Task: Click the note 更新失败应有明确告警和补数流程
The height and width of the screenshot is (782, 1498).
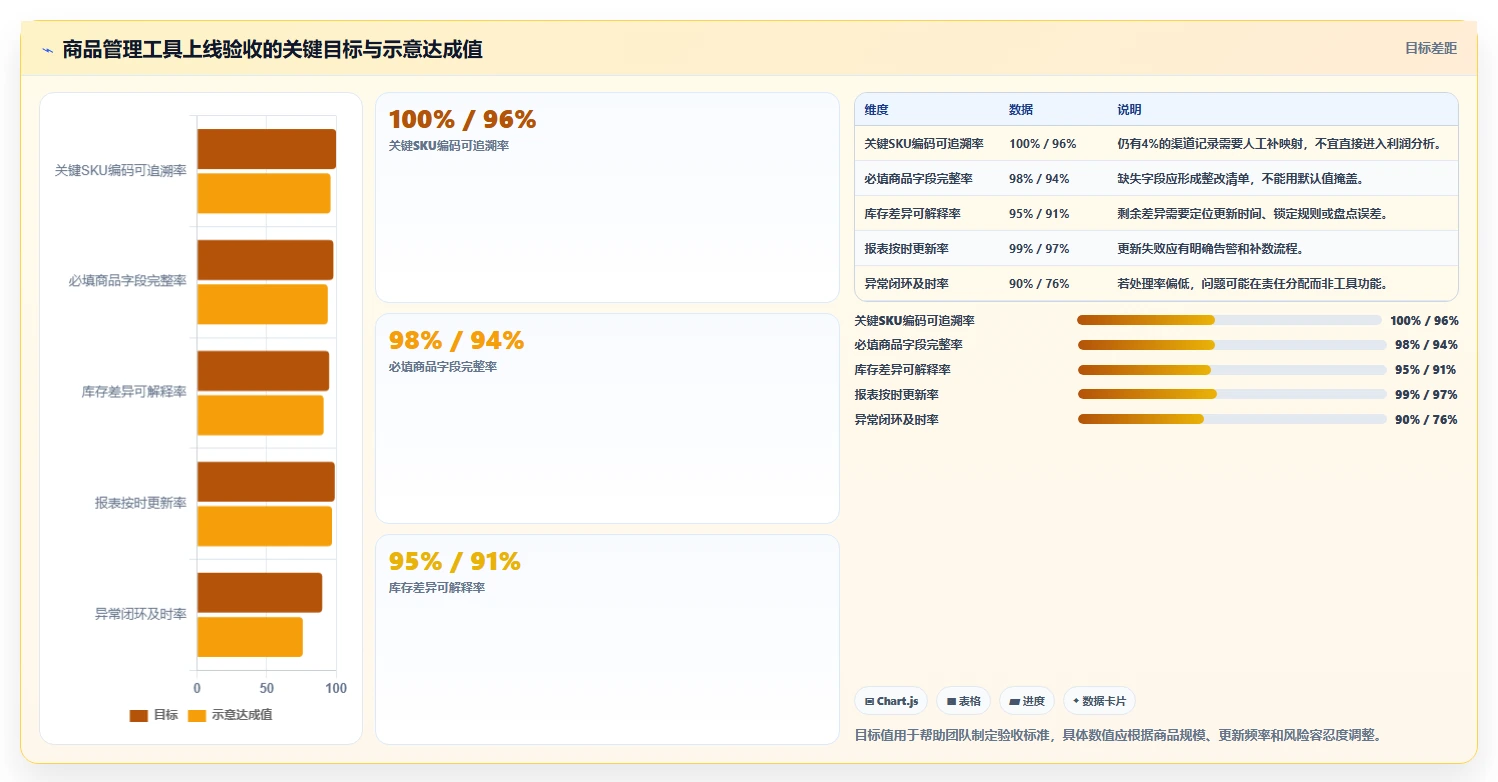Action: coord(1211,249)
